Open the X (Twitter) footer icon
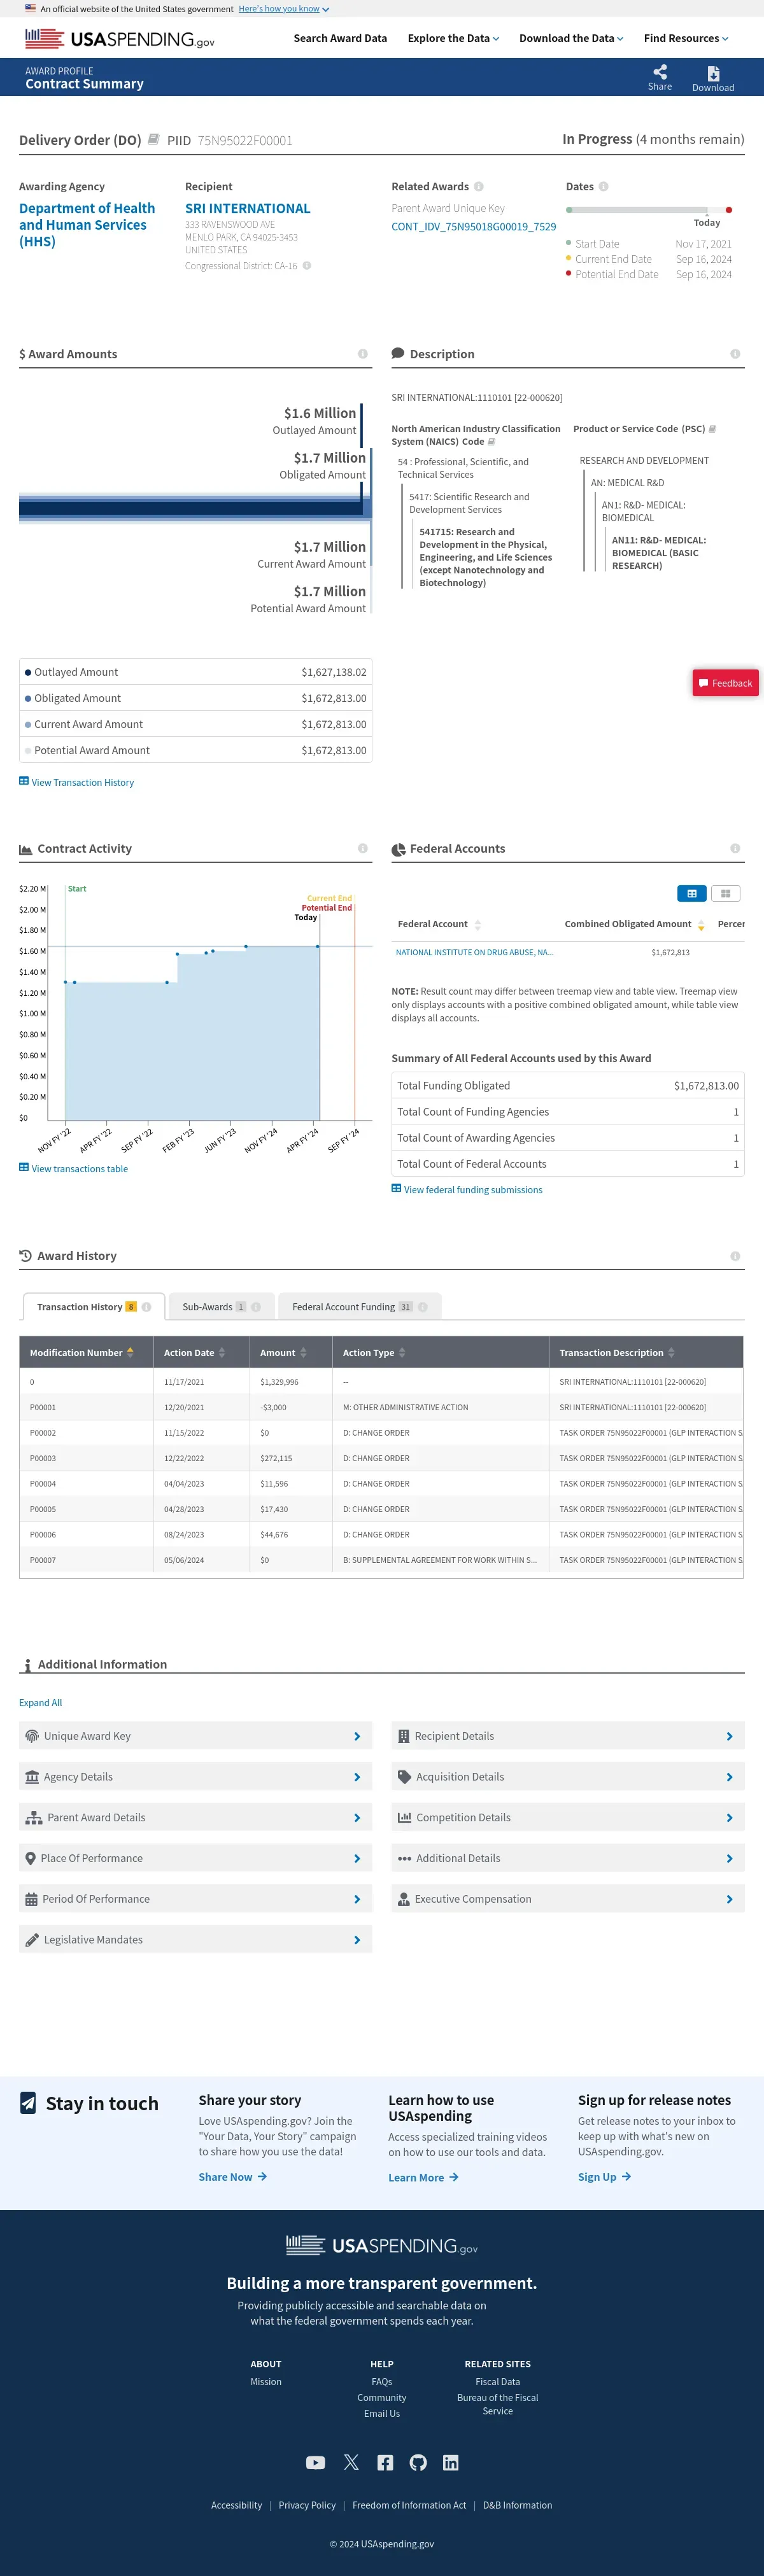764x2576 pixels. (351, 2463)
